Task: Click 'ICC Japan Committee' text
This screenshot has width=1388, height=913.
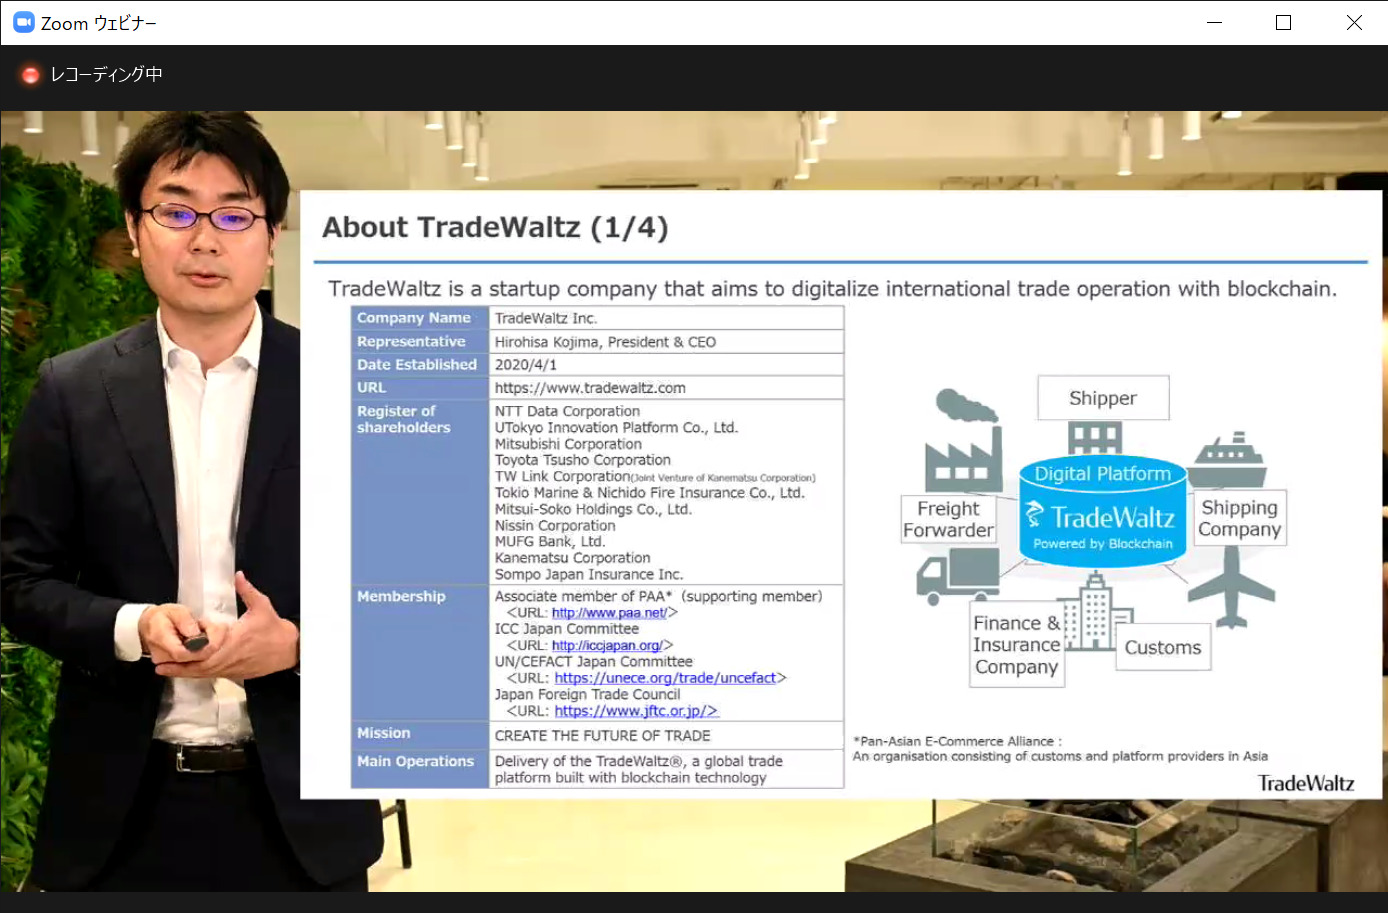Action: coord(566,629)
